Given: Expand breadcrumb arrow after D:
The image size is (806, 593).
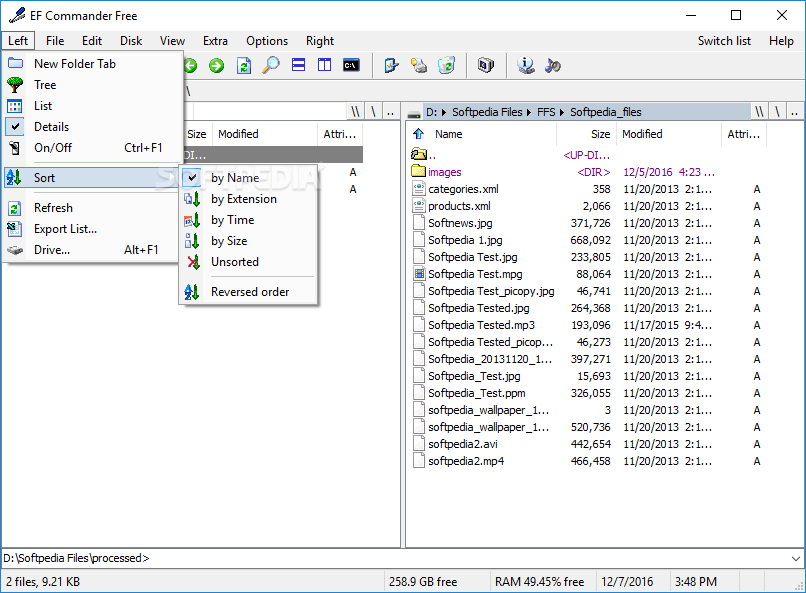Looking at the screenshot, I should 443,113.
